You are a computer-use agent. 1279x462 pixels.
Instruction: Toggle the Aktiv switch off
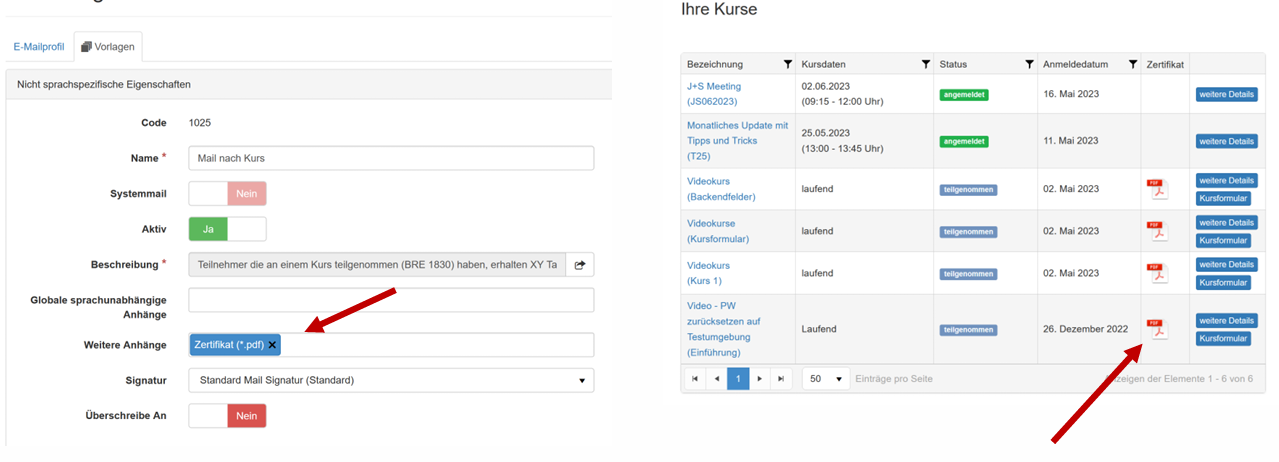pyautogui.click(x=227, y=229)
